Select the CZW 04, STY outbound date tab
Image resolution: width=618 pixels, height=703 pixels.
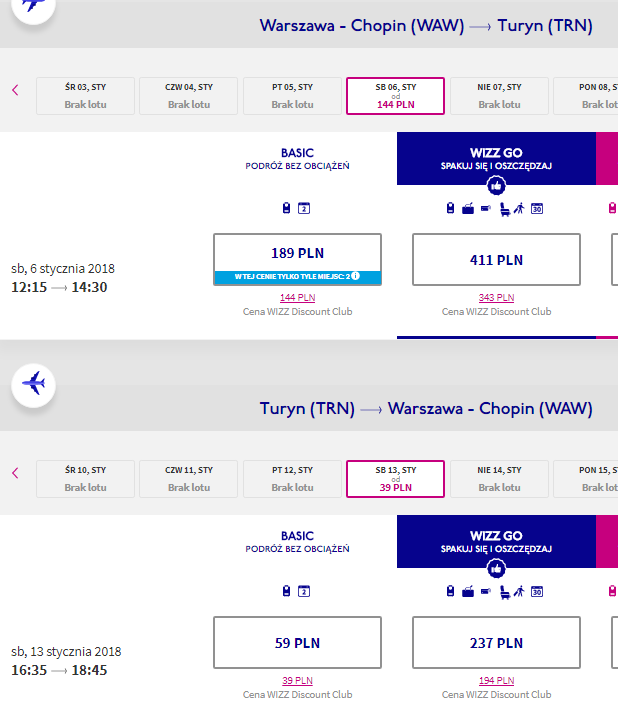click(188, 96)
